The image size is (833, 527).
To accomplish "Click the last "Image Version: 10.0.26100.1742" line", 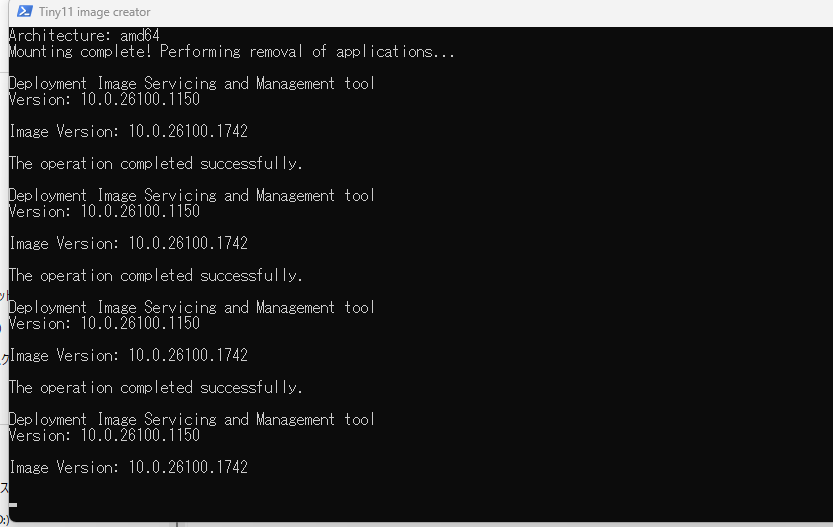I will [128, 467].
